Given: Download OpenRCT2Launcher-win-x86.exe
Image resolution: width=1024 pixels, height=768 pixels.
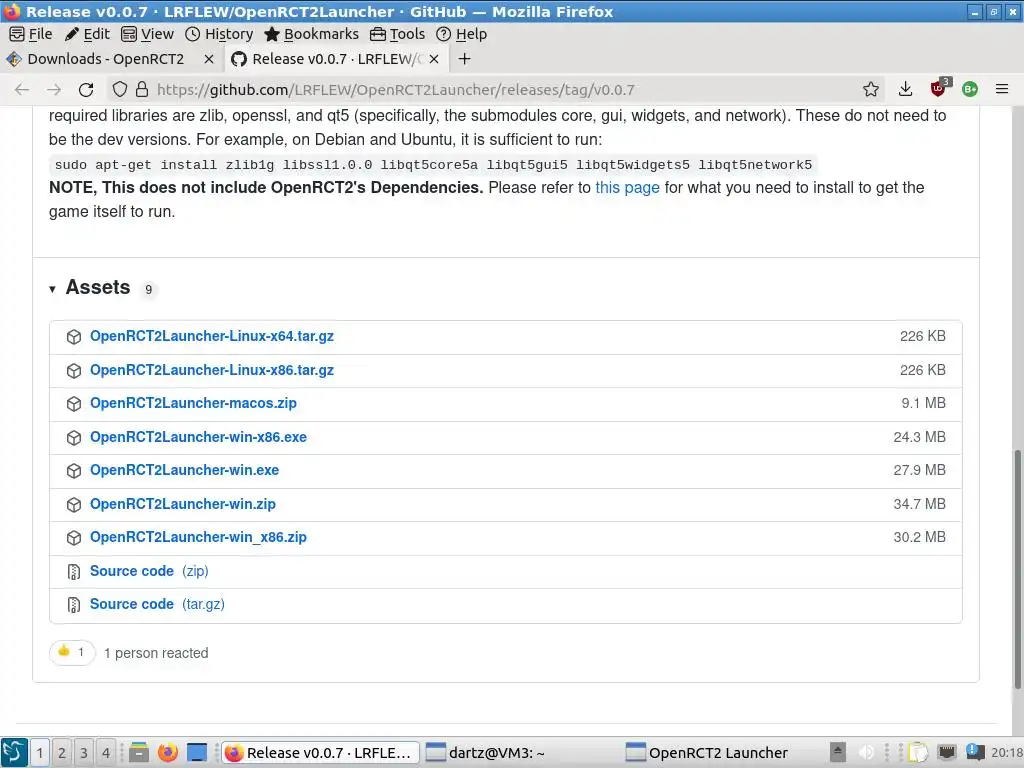Looking at the screenshot, I should 198,438.
